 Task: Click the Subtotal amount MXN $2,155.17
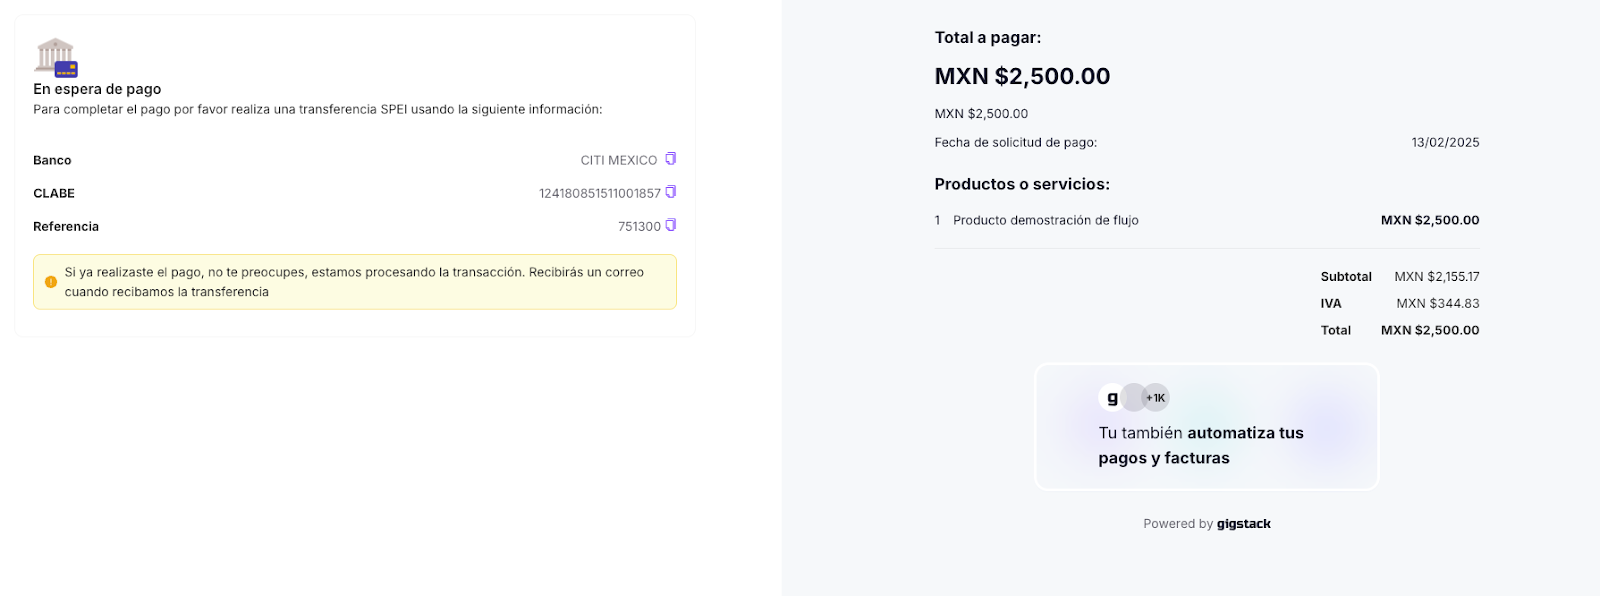pyautogui.click(x=1437, y=276)
